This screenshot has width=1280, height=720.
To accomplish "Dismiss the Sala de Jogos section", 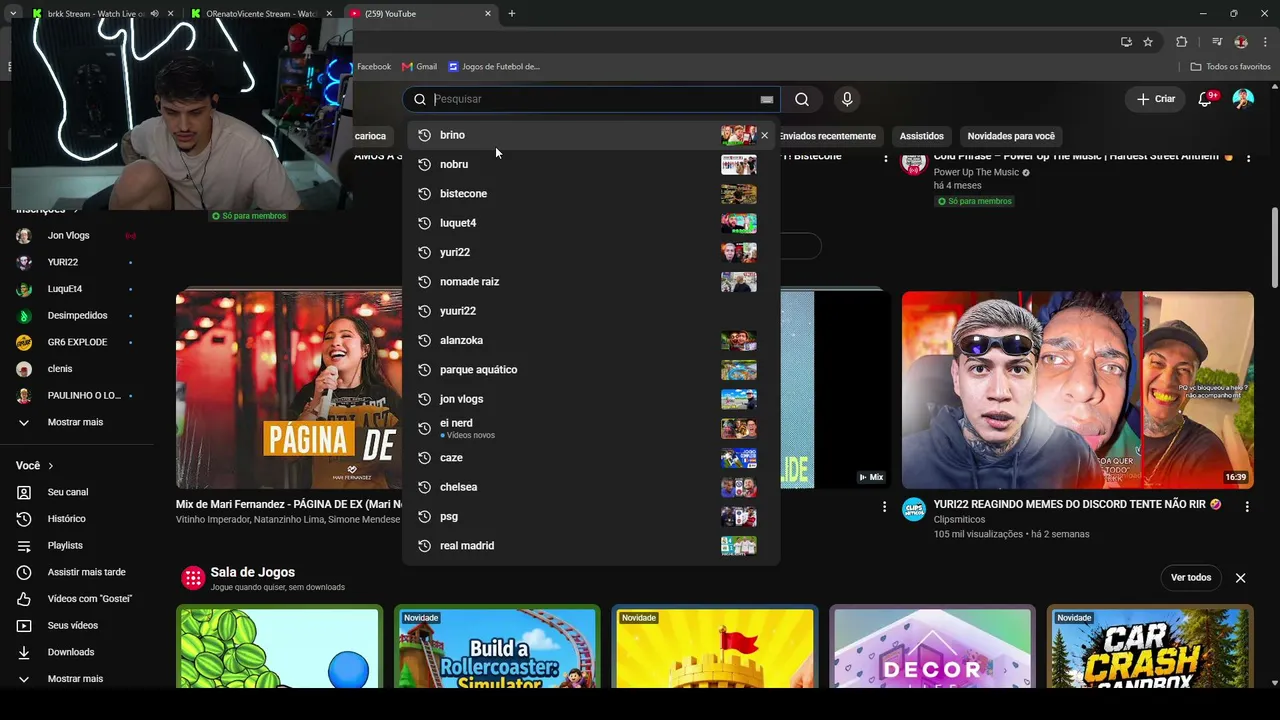I will tap(1241, 578).
